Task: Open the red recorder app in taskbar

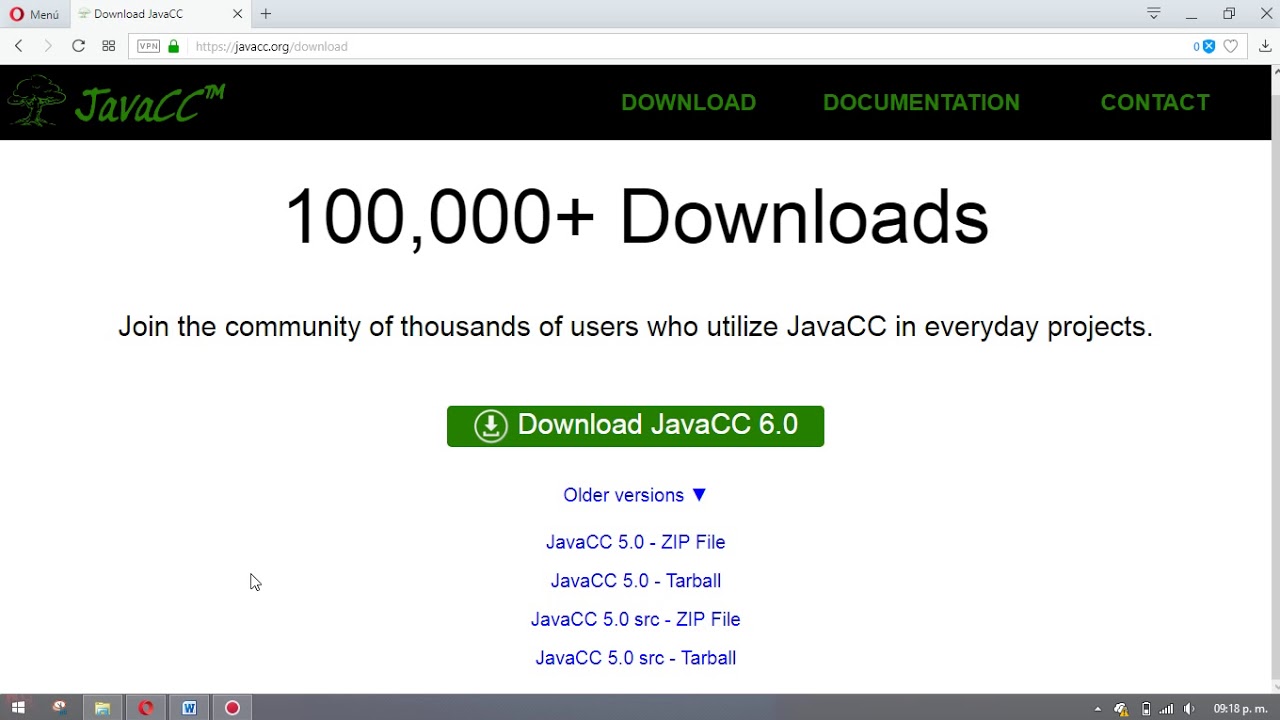Action: tap(232, 708)
